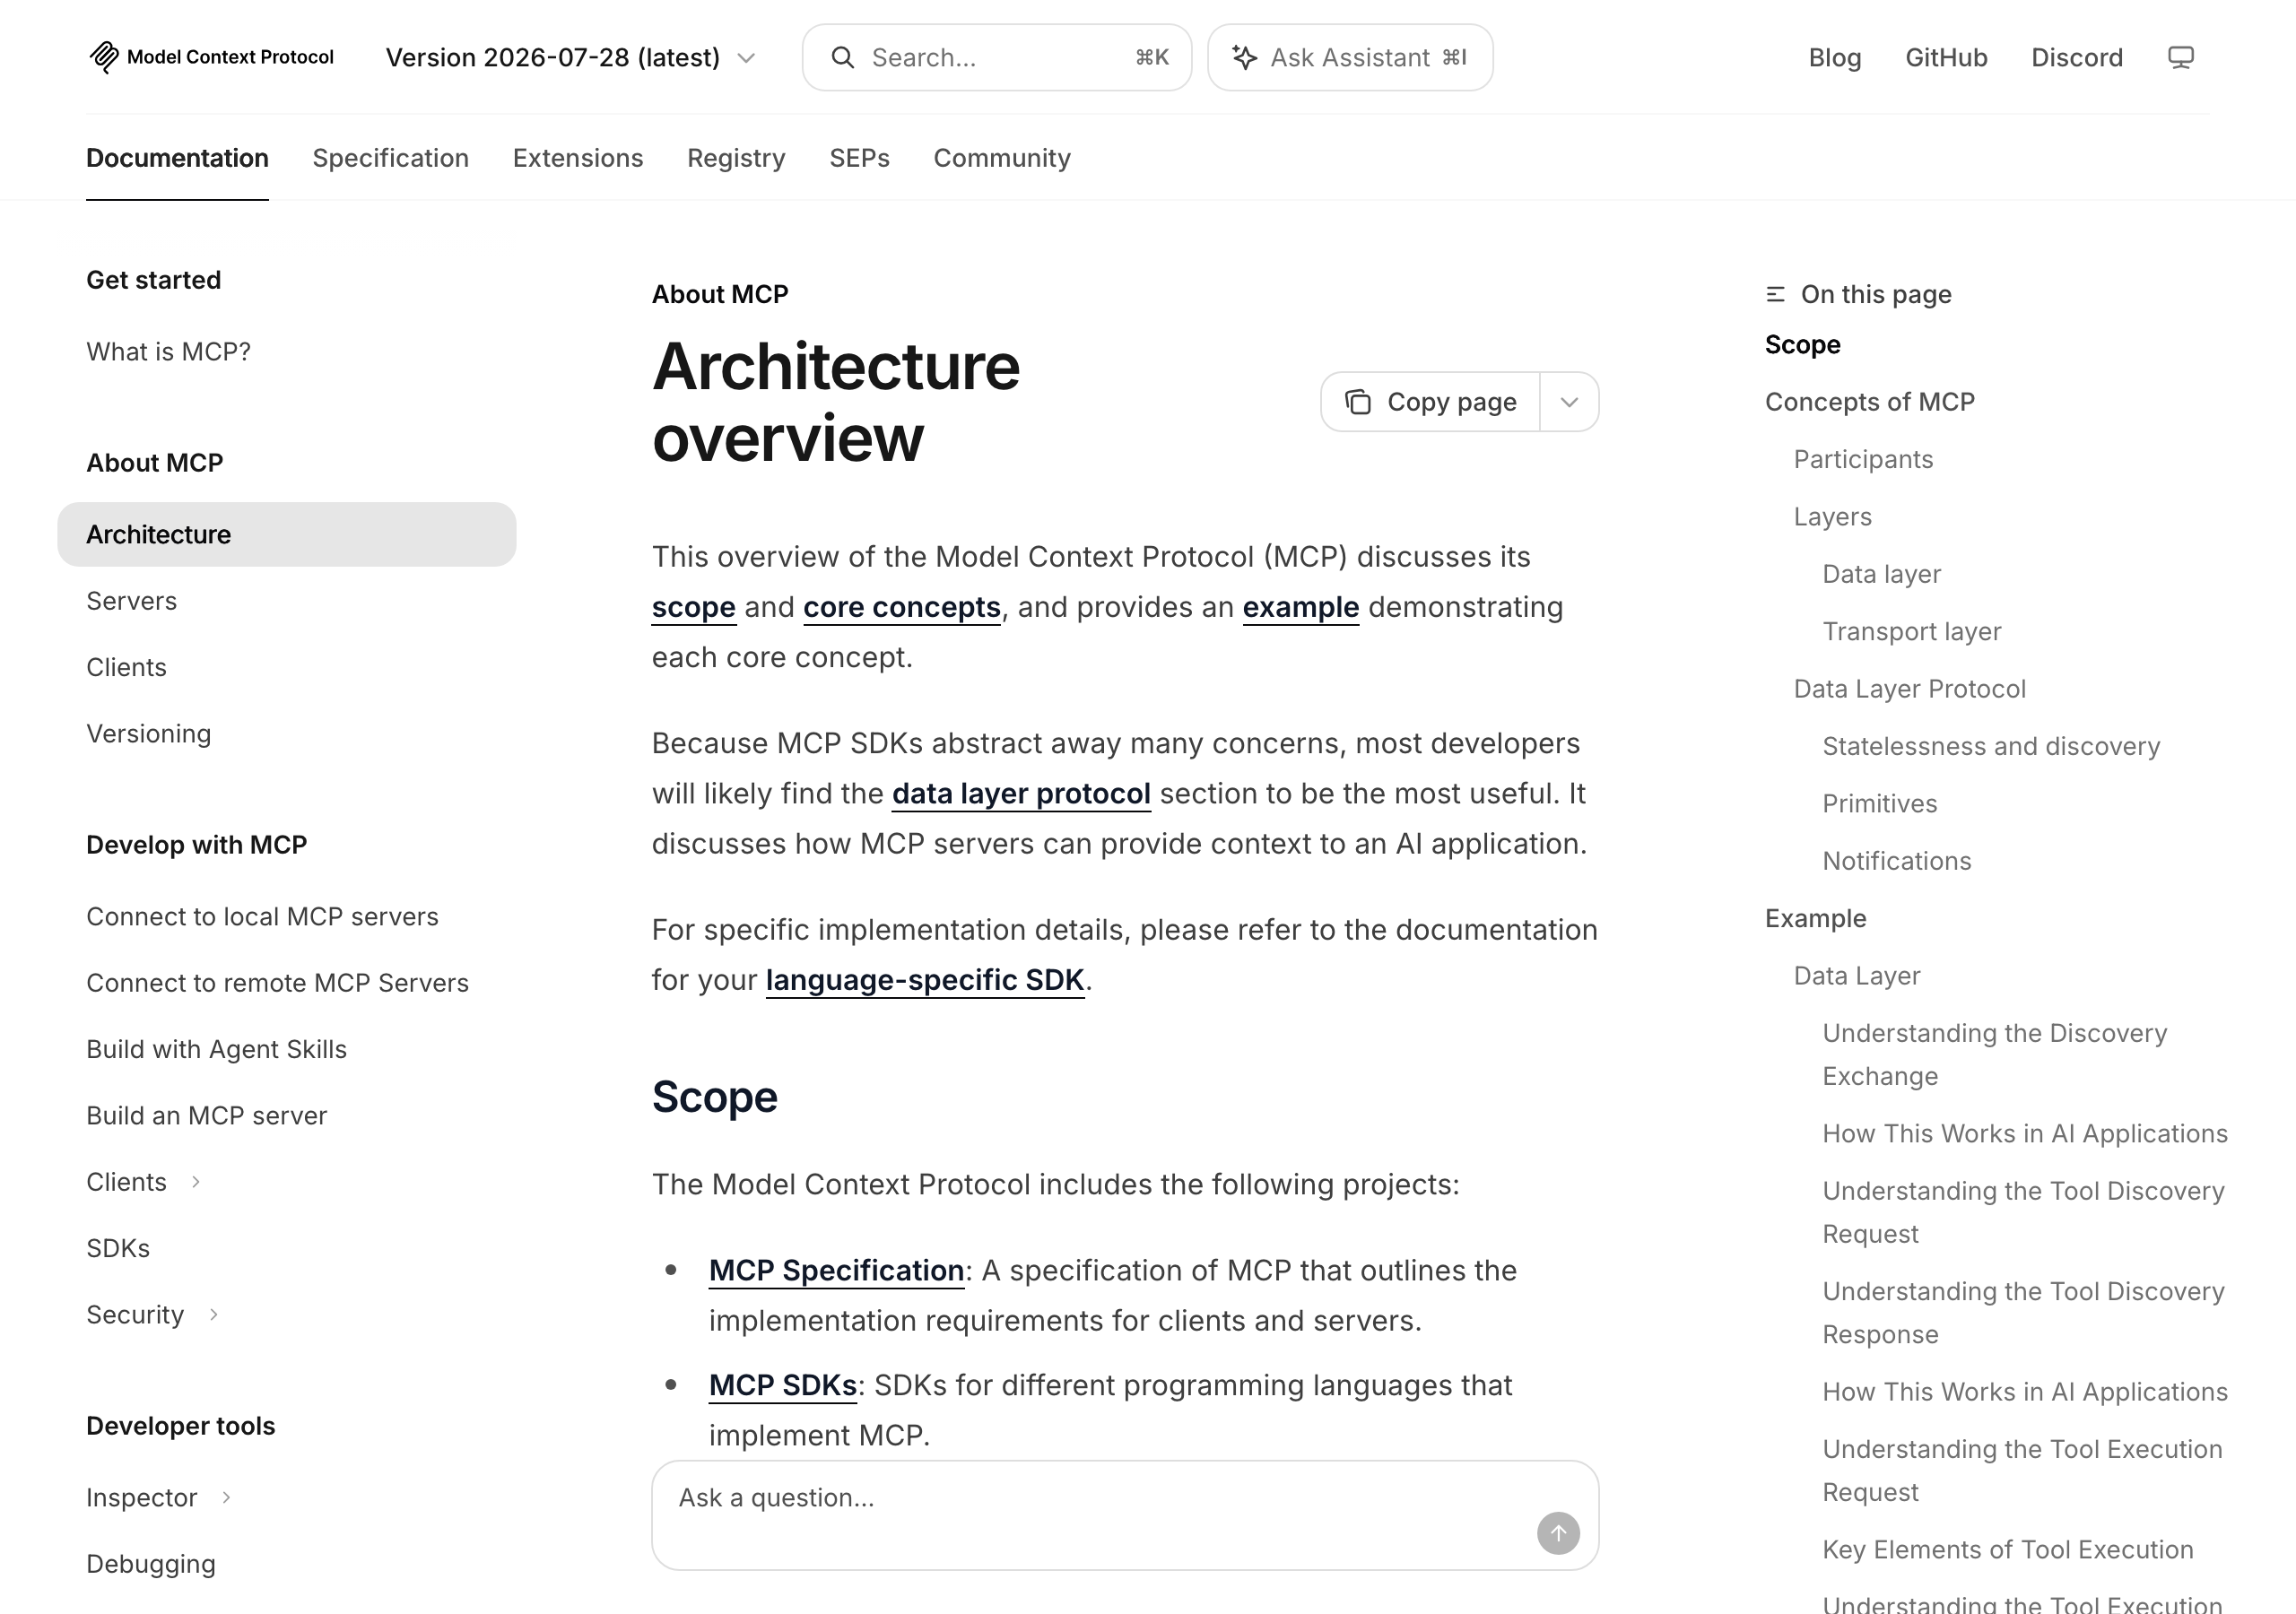The width and height of the screenshot is (2296, 1614).
Task: Open Copy page options chevron
Action: [x=1569, y=402]
